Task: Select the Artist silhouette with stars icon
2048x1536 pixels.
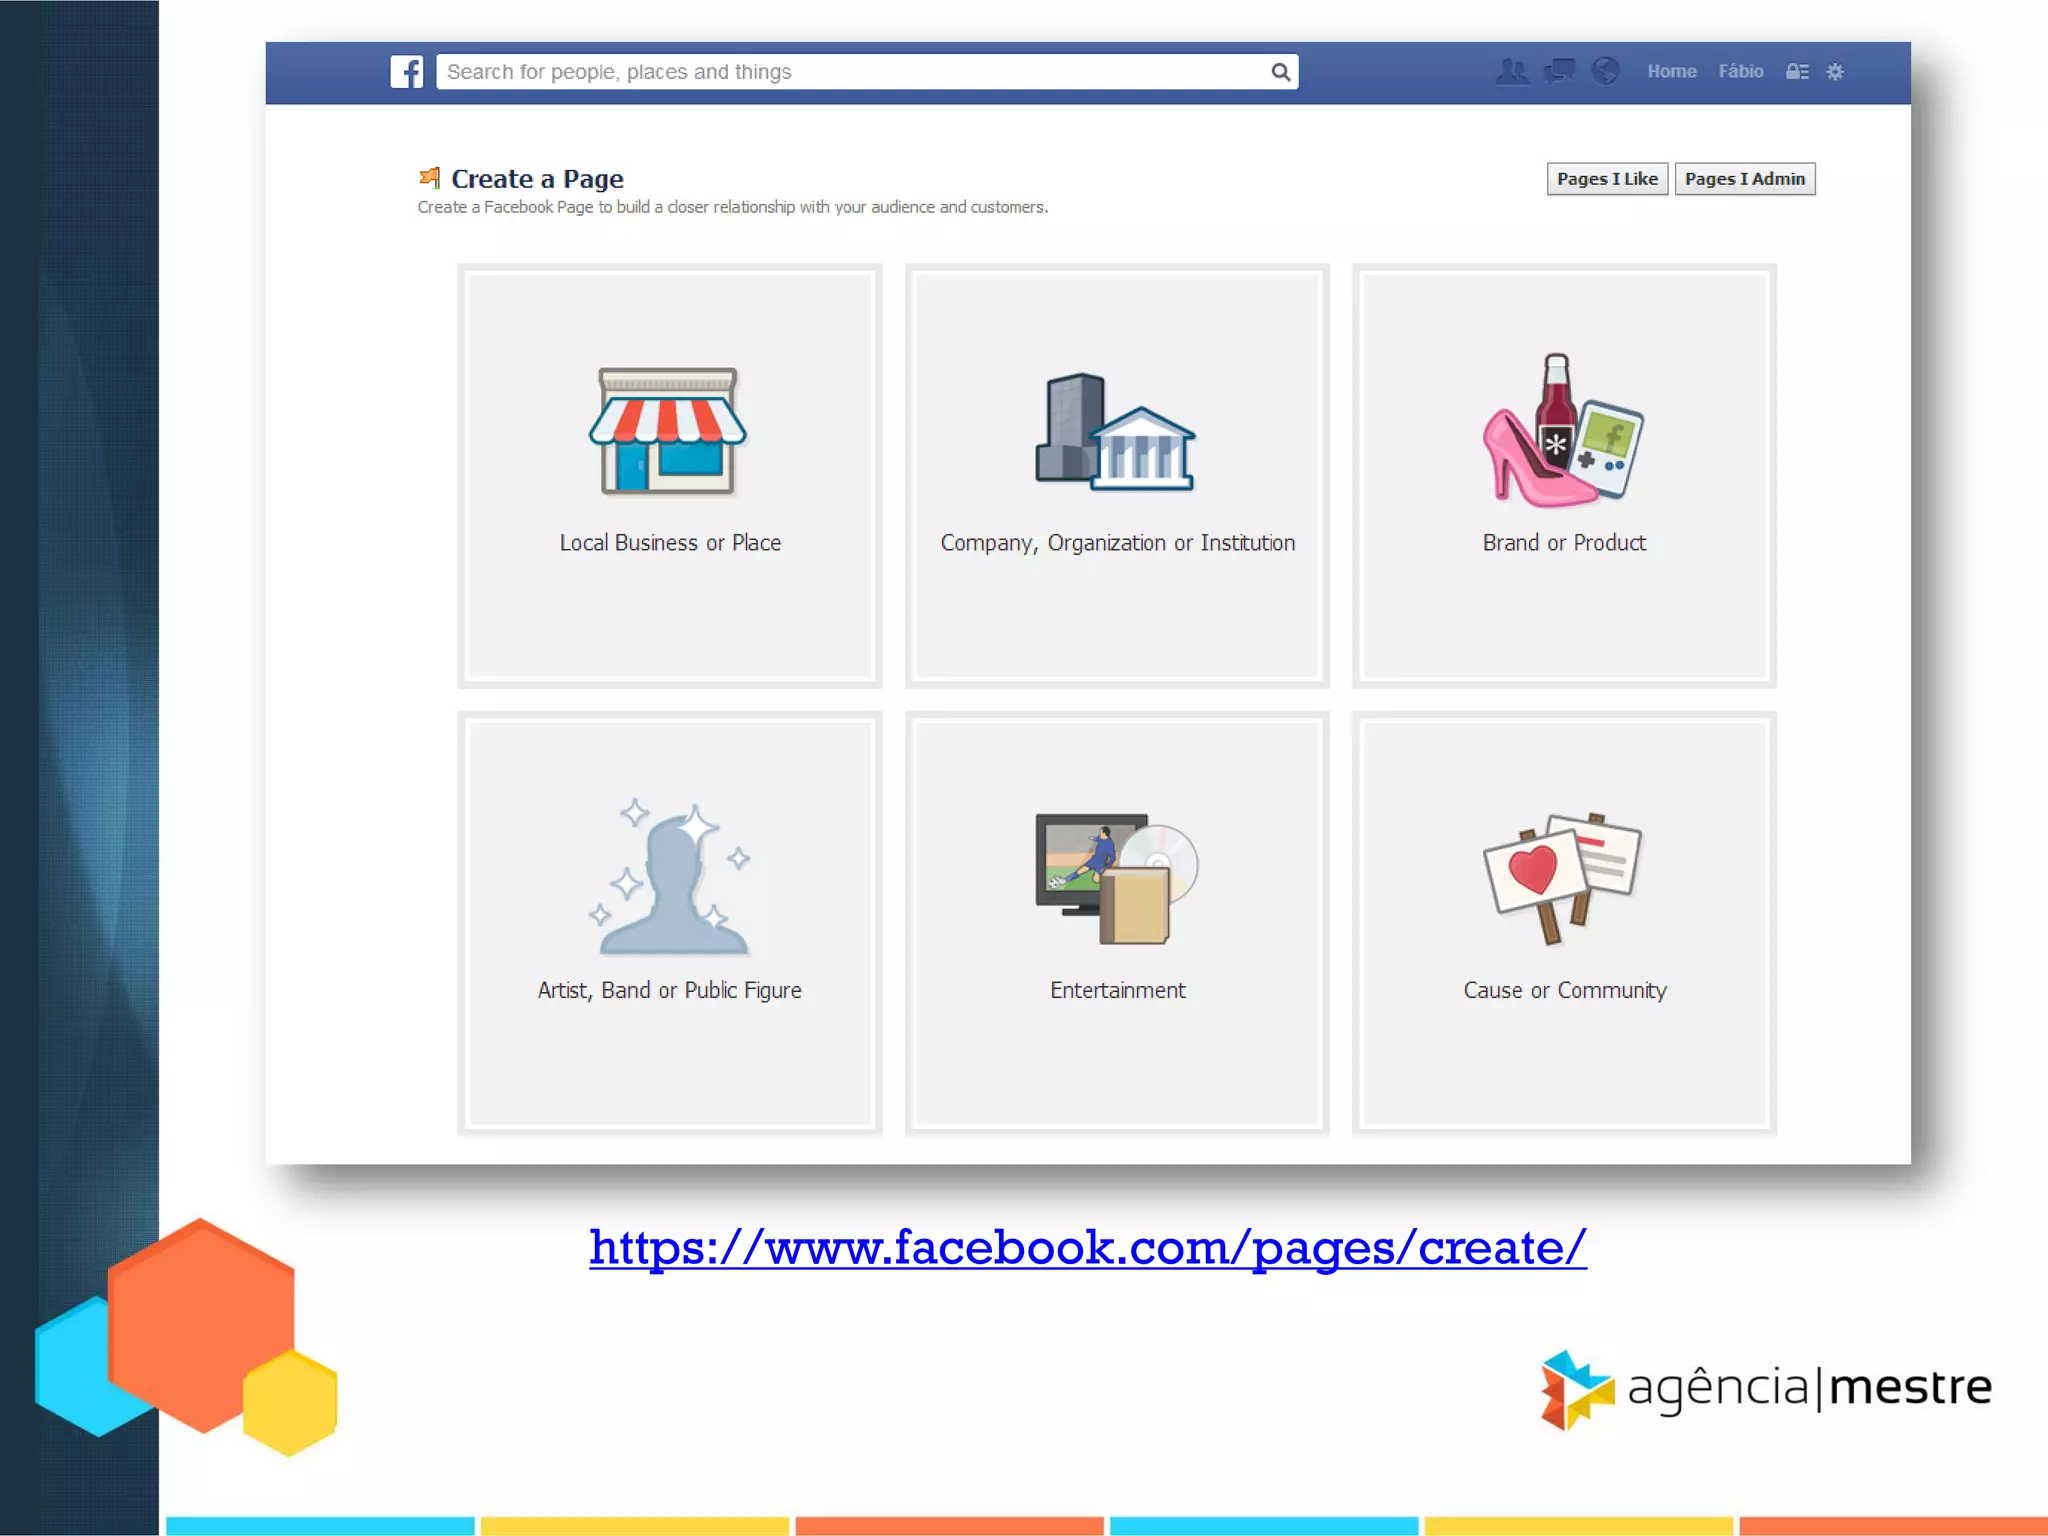Action: 669,877
